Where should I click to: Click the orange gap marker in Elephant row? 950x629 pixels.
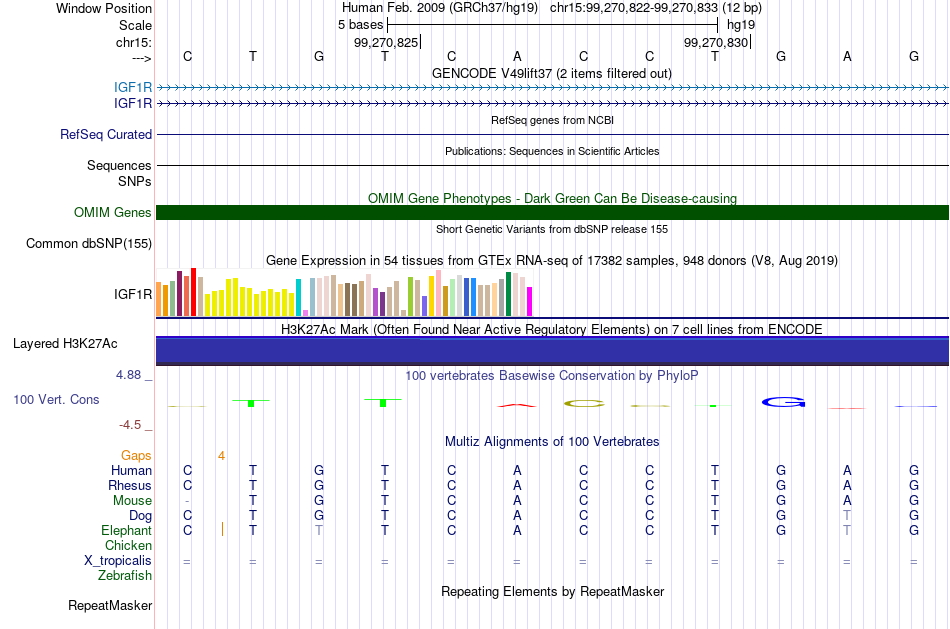tap(222, 530)
